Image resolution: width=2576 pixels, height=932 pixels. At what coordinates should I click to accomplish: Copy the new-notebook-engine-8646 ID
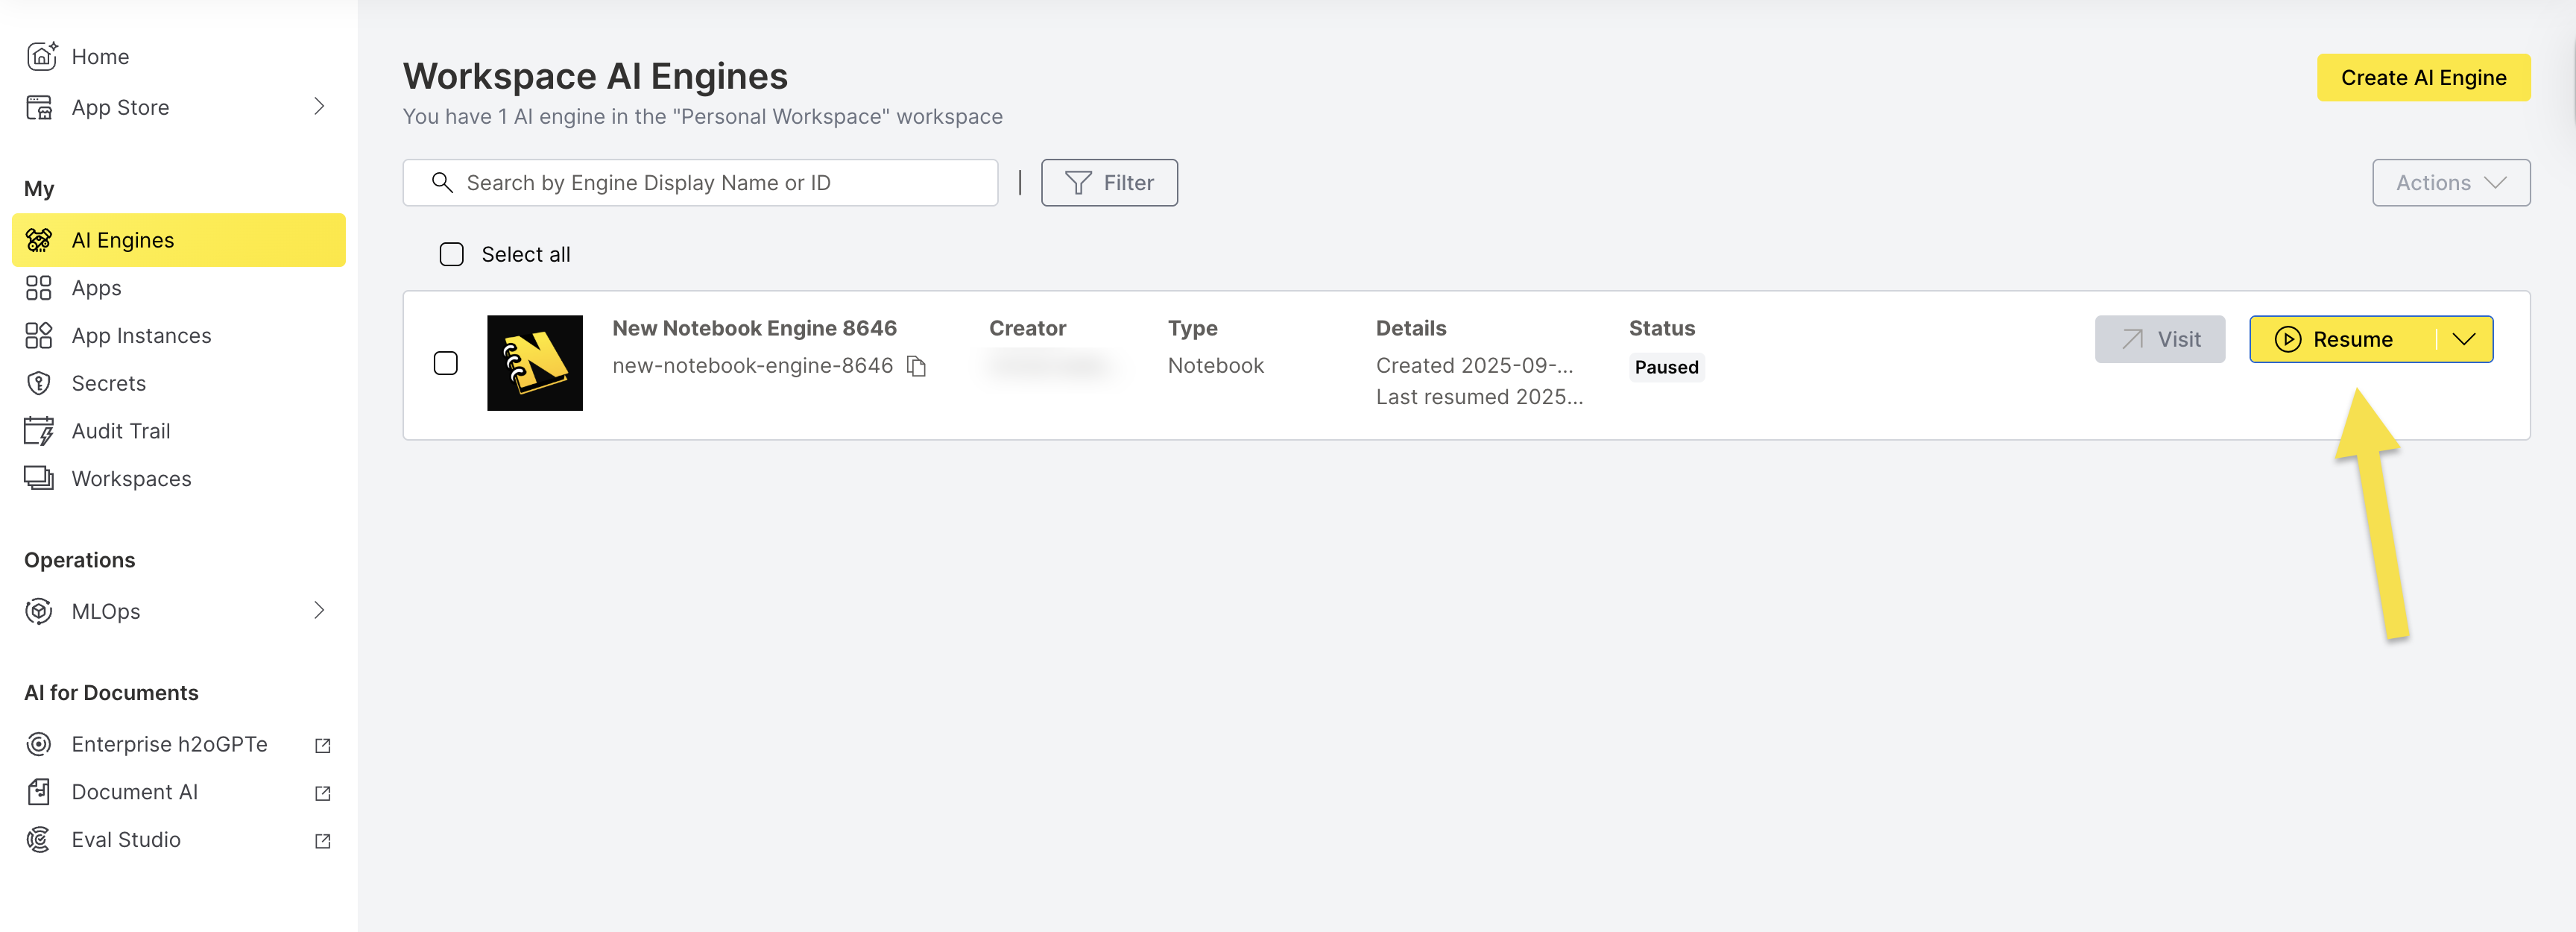tap(917, 366)
